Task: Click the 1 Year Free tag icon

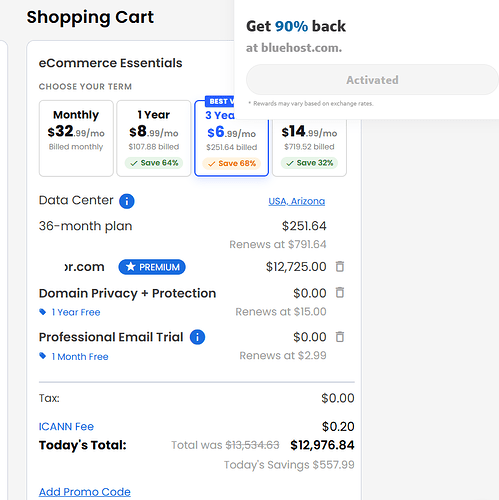Action: [x=43, y=312]
